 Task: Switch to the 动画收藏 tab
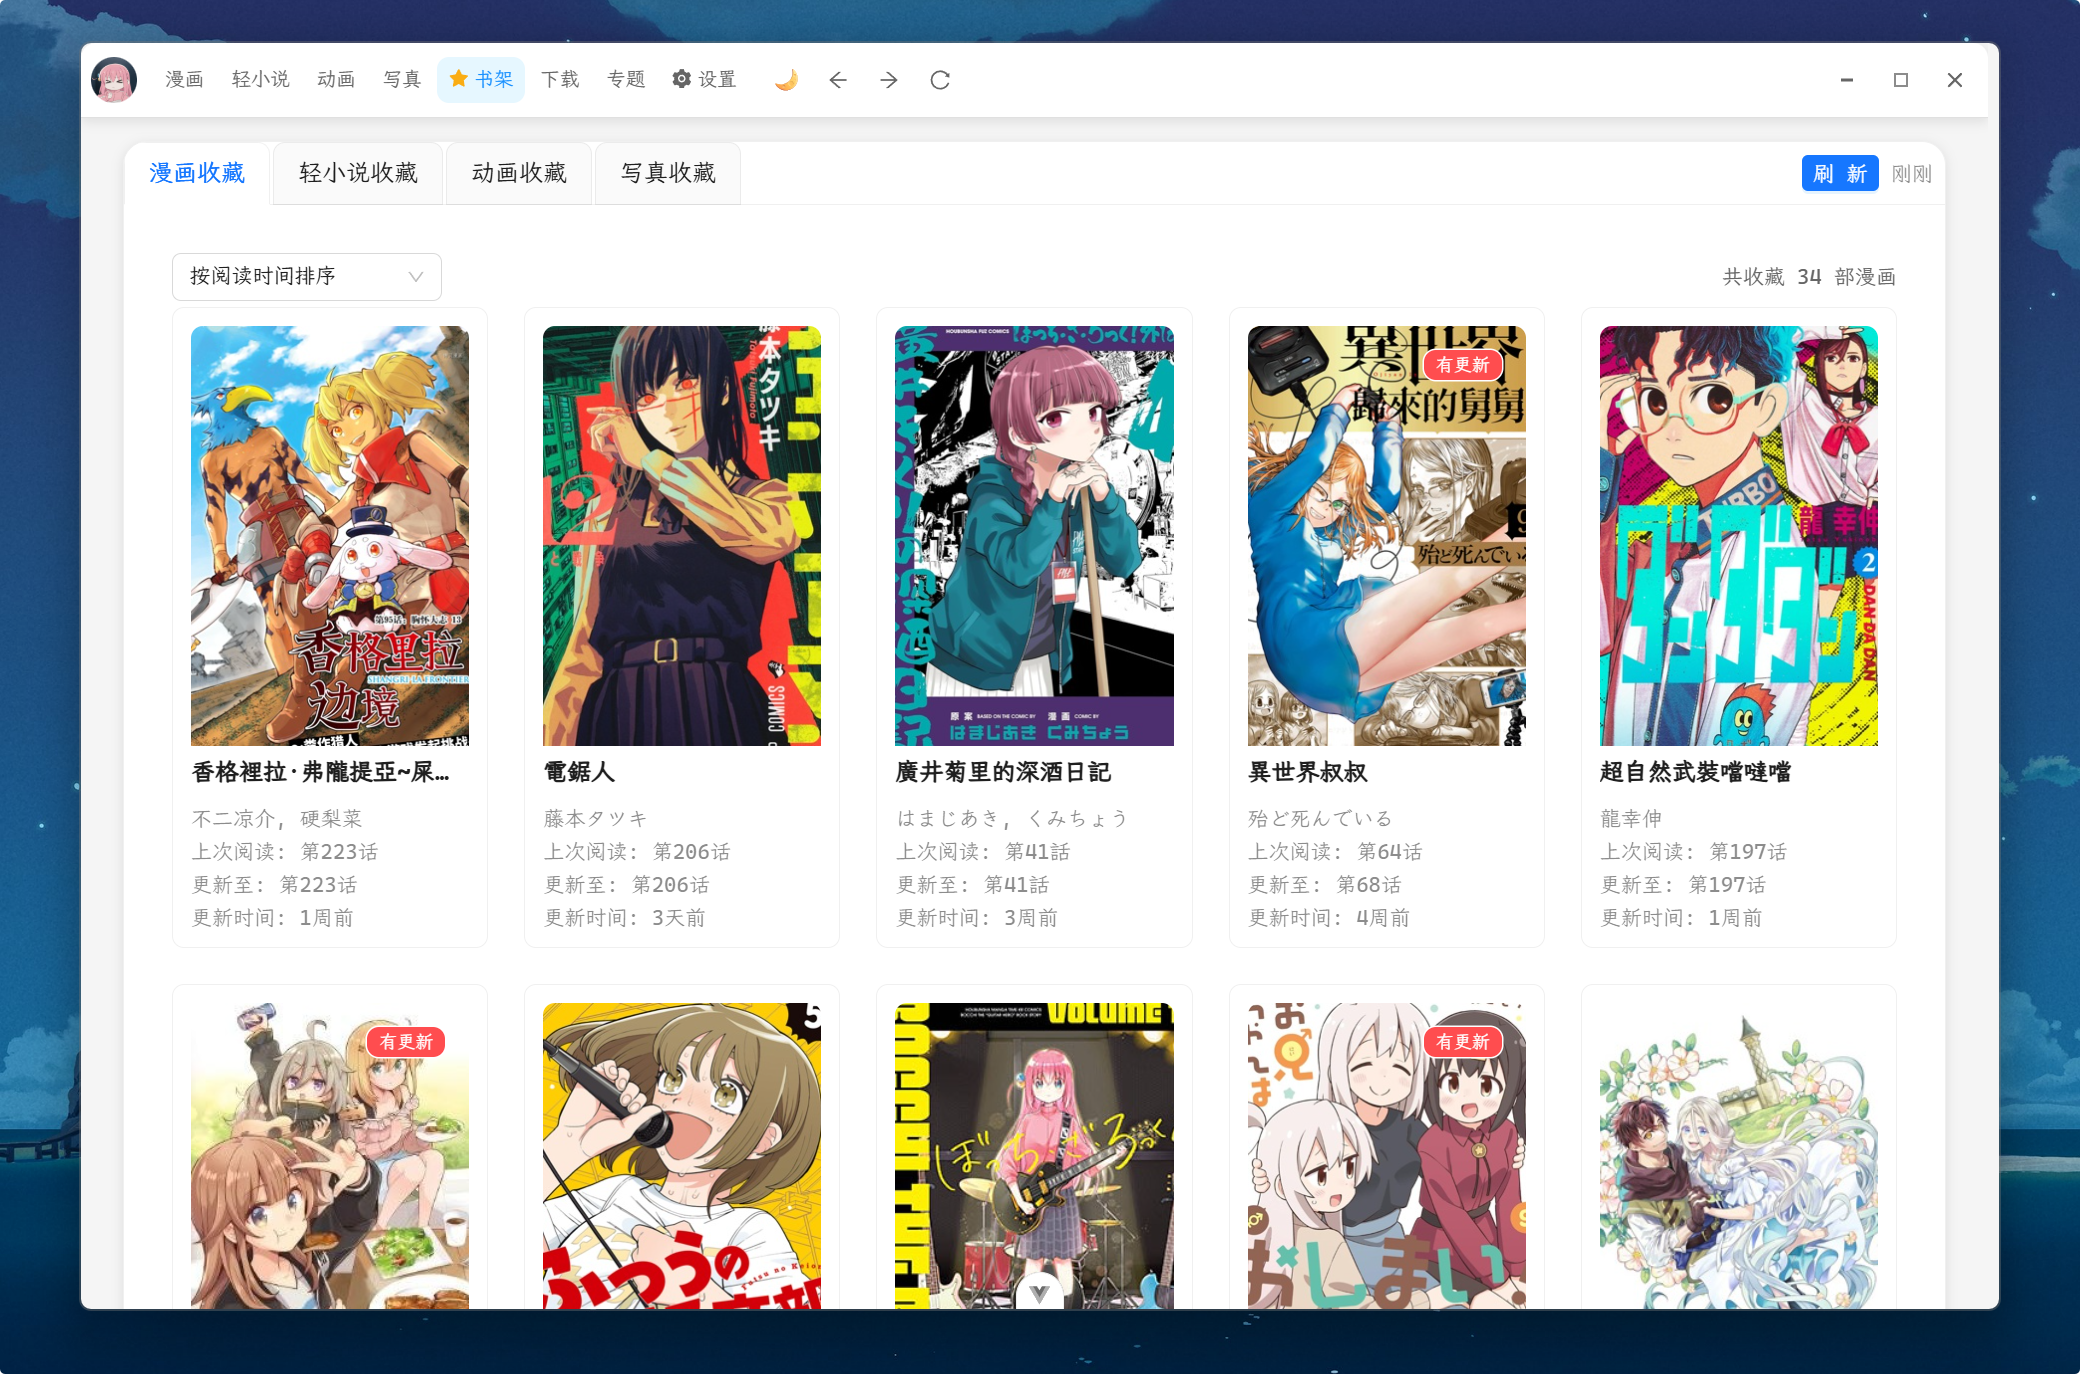pyautogui.click(x=519, y=173)
